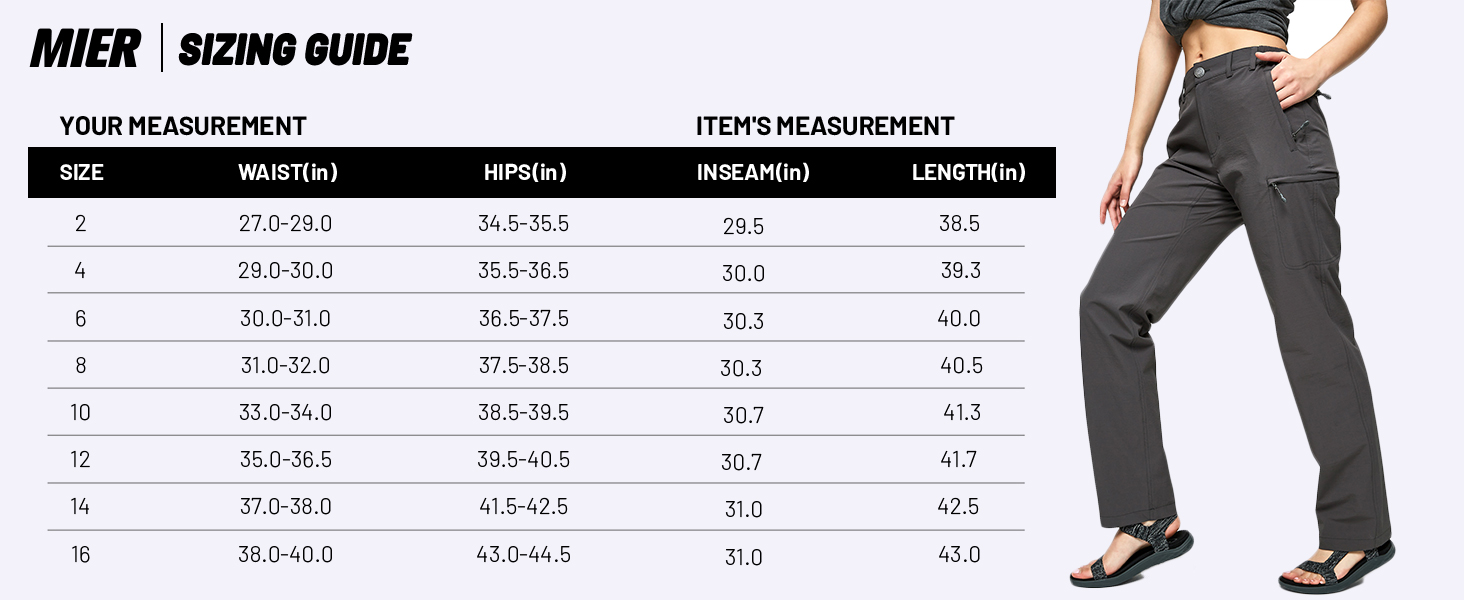Viewport: 1464px width, 600px height.
Task: Select hips value 41.5-42.5
Action: pos(523,507)
